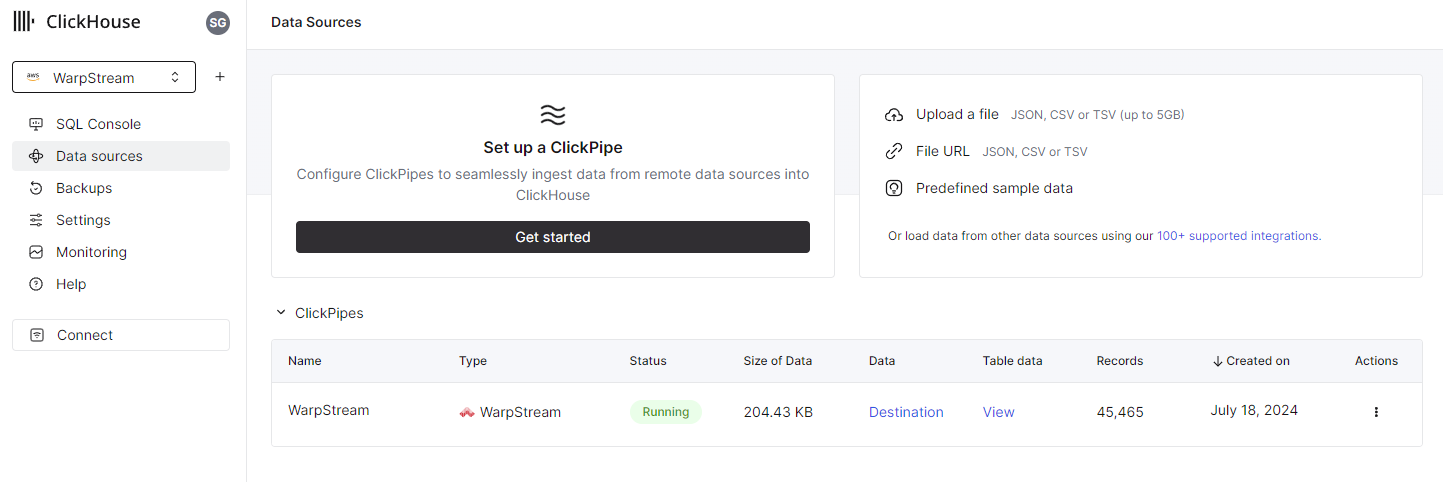The image size is (1443, 482).
Task: Click the ClickHouse logo icon
Action: [23, 22]
